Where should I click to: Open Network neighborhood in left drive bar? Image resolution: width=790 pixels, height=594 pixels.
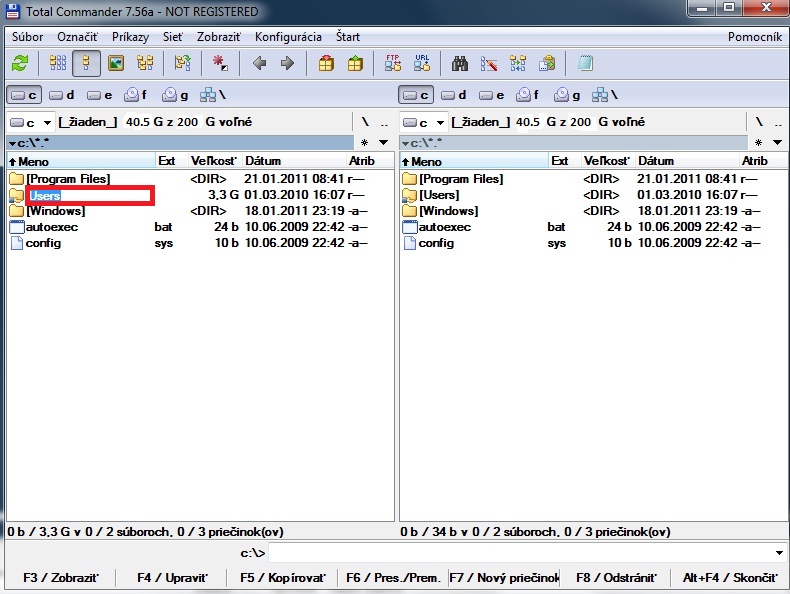[x=213, y=95]
